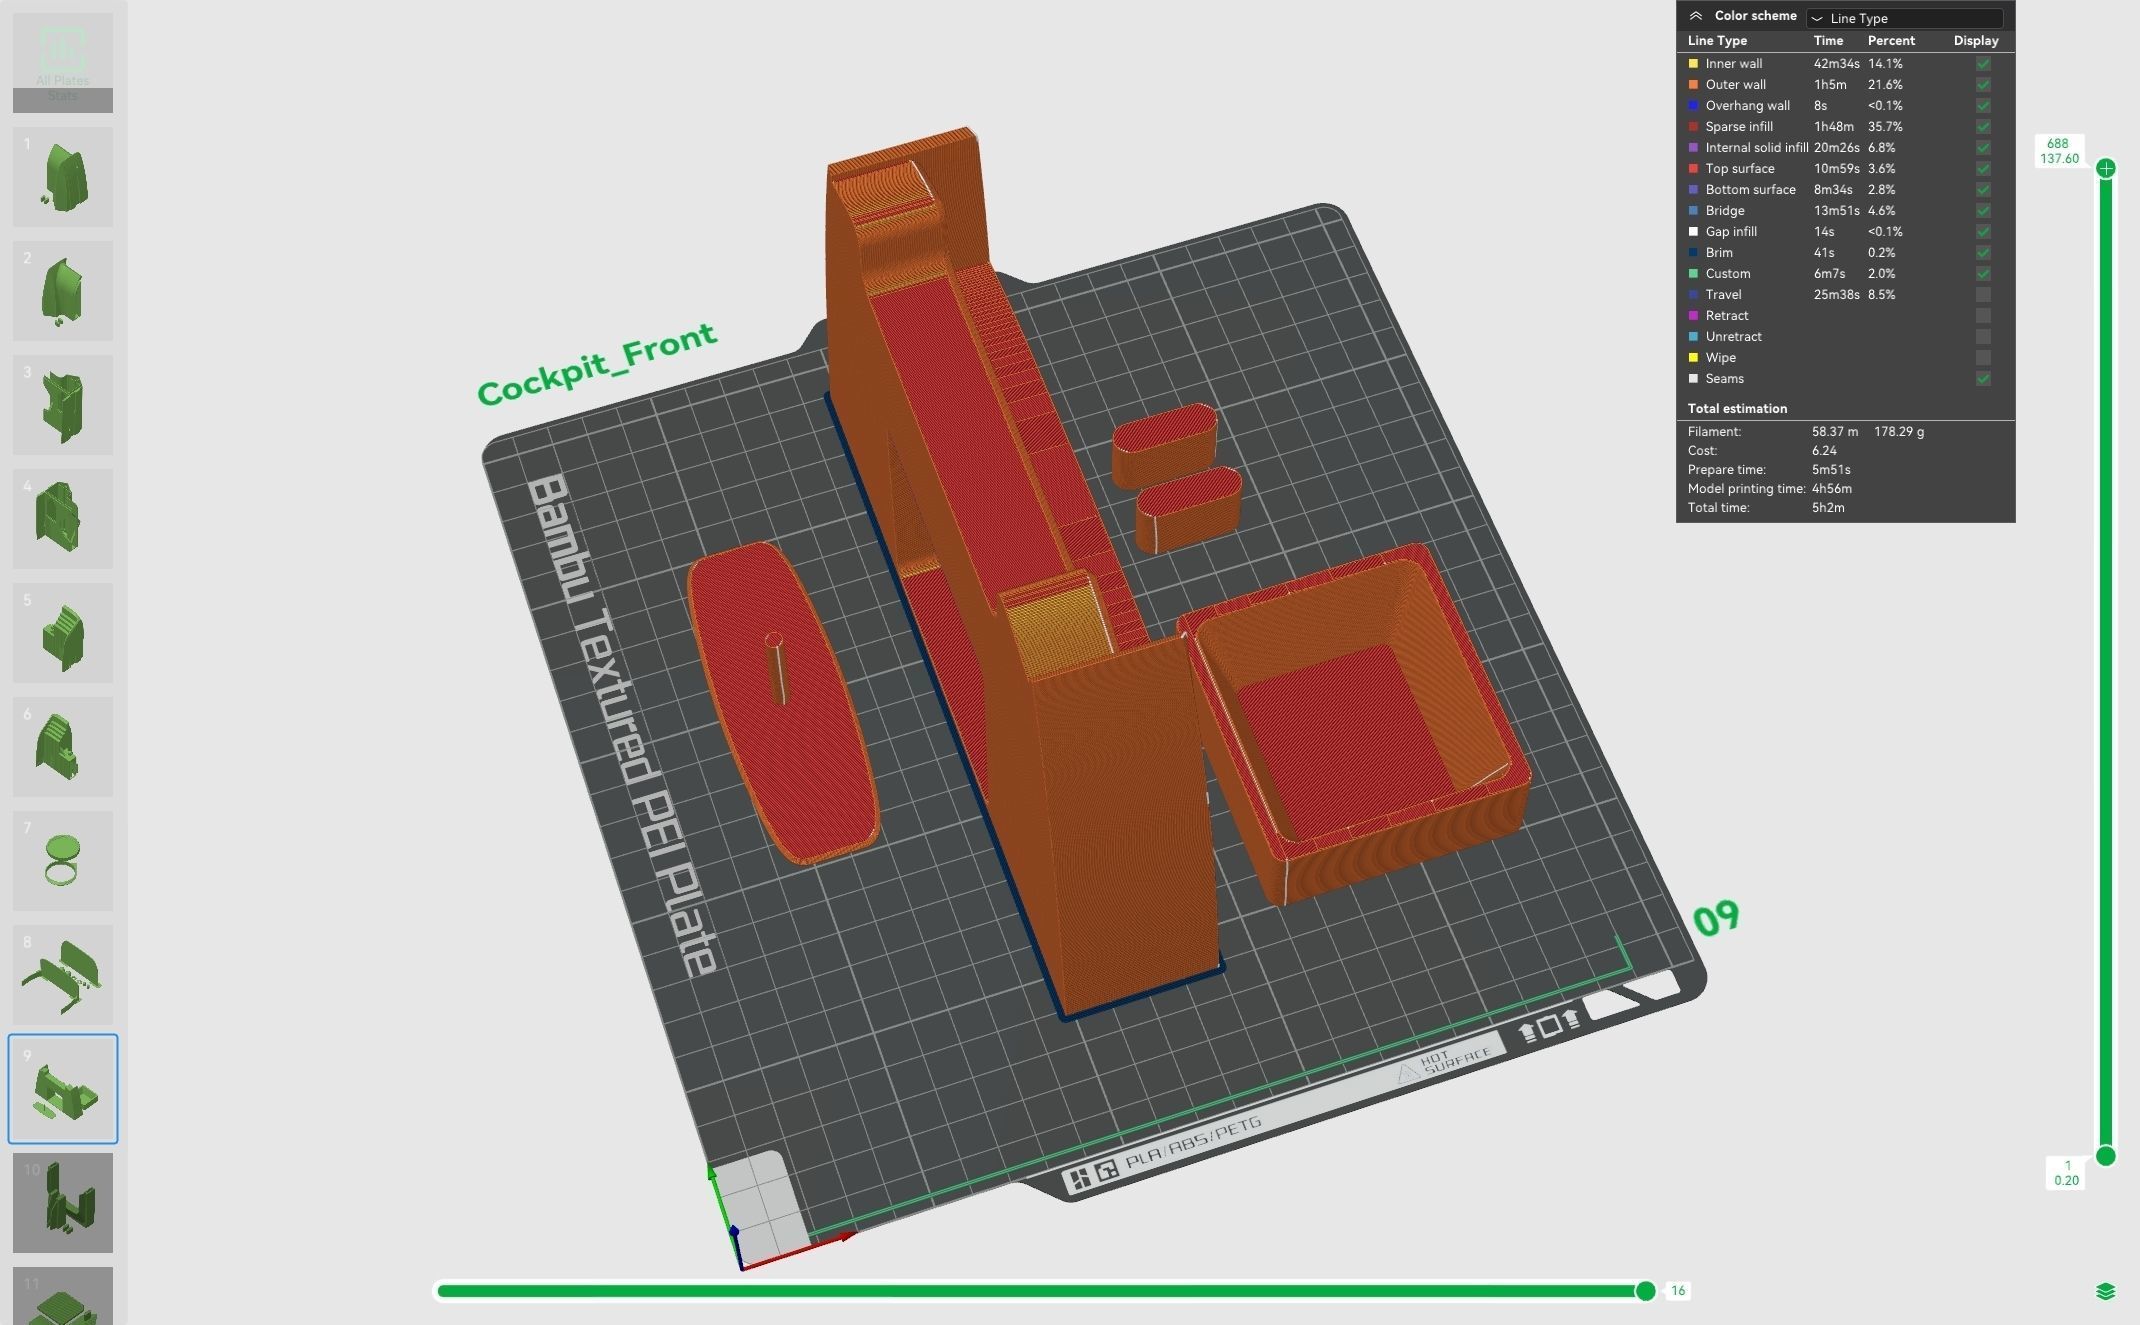Click the layers icon at bottom right
2140x1325 pixels.
(2105, 1291)
